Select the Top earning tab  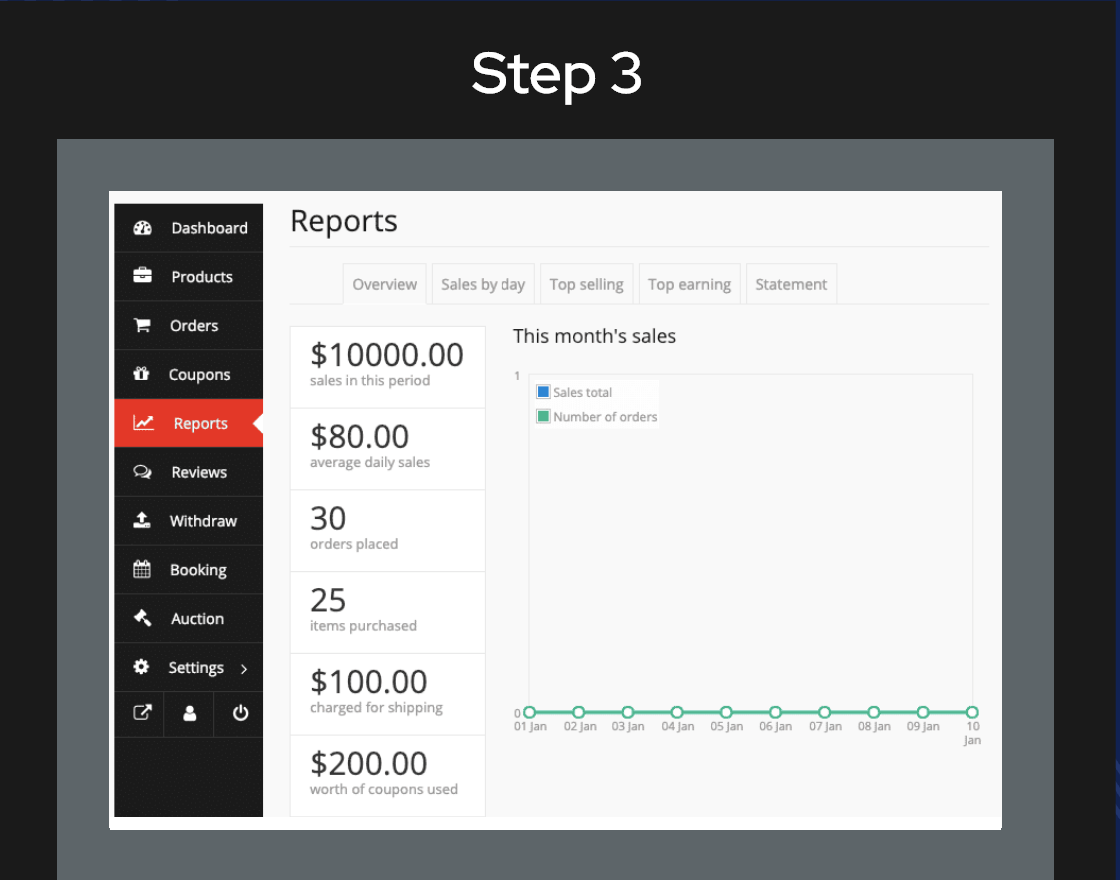[x=689, y=284]
